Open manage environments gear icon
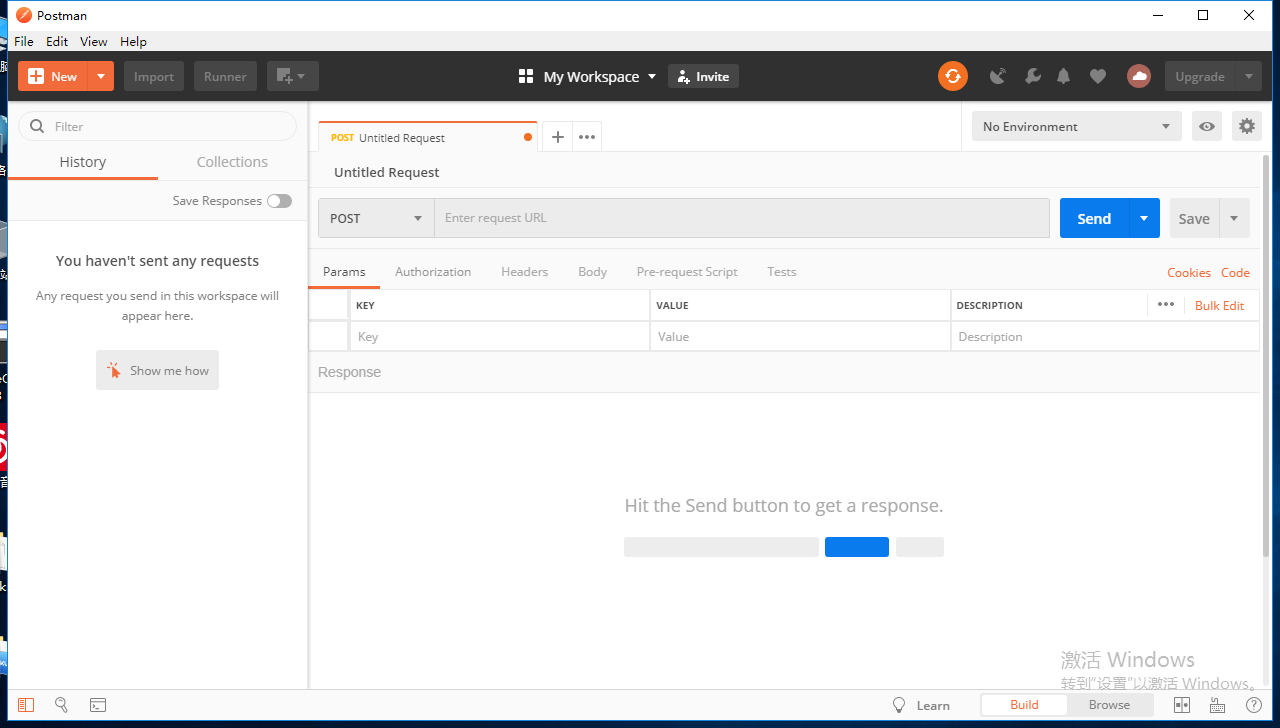Screen dimensions: 1280x728 point(1246,126)
